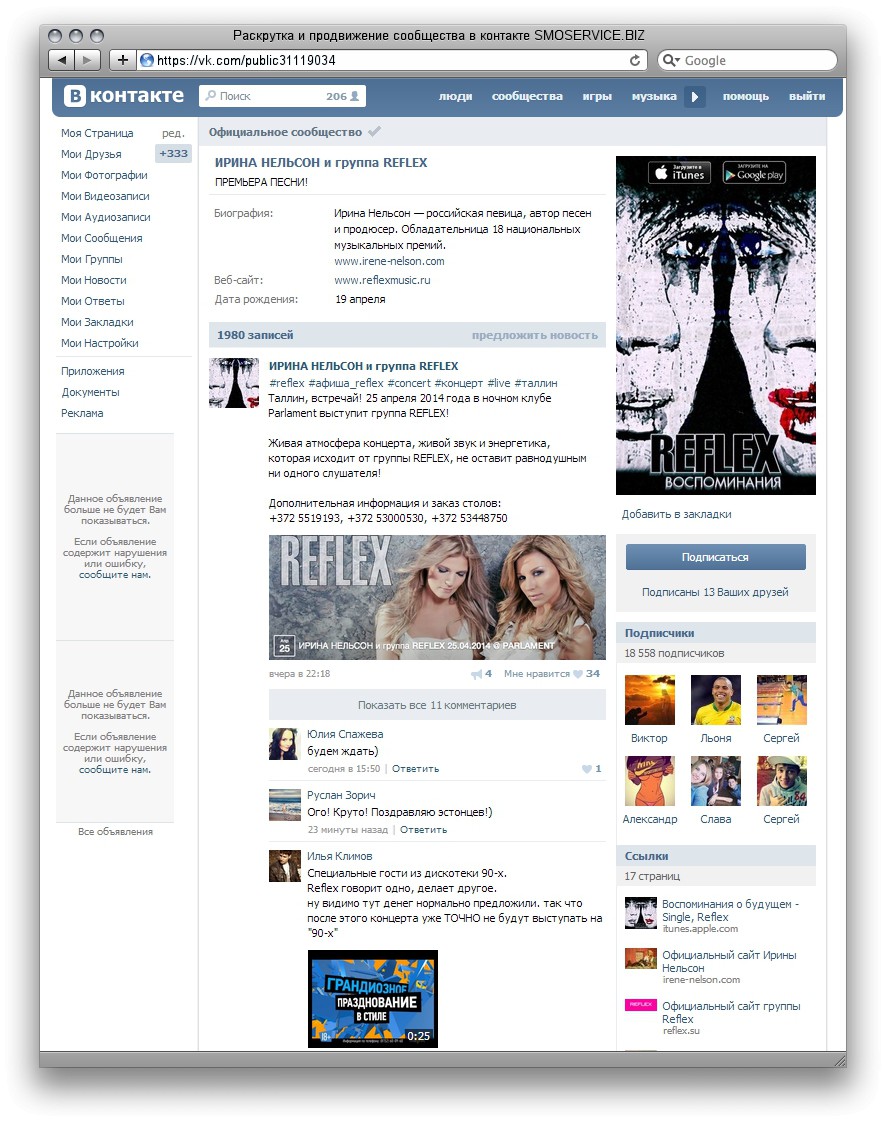Click the globe icon in address bar
This screenshot has width=886, height=1122.
click(x=147, y=60)
